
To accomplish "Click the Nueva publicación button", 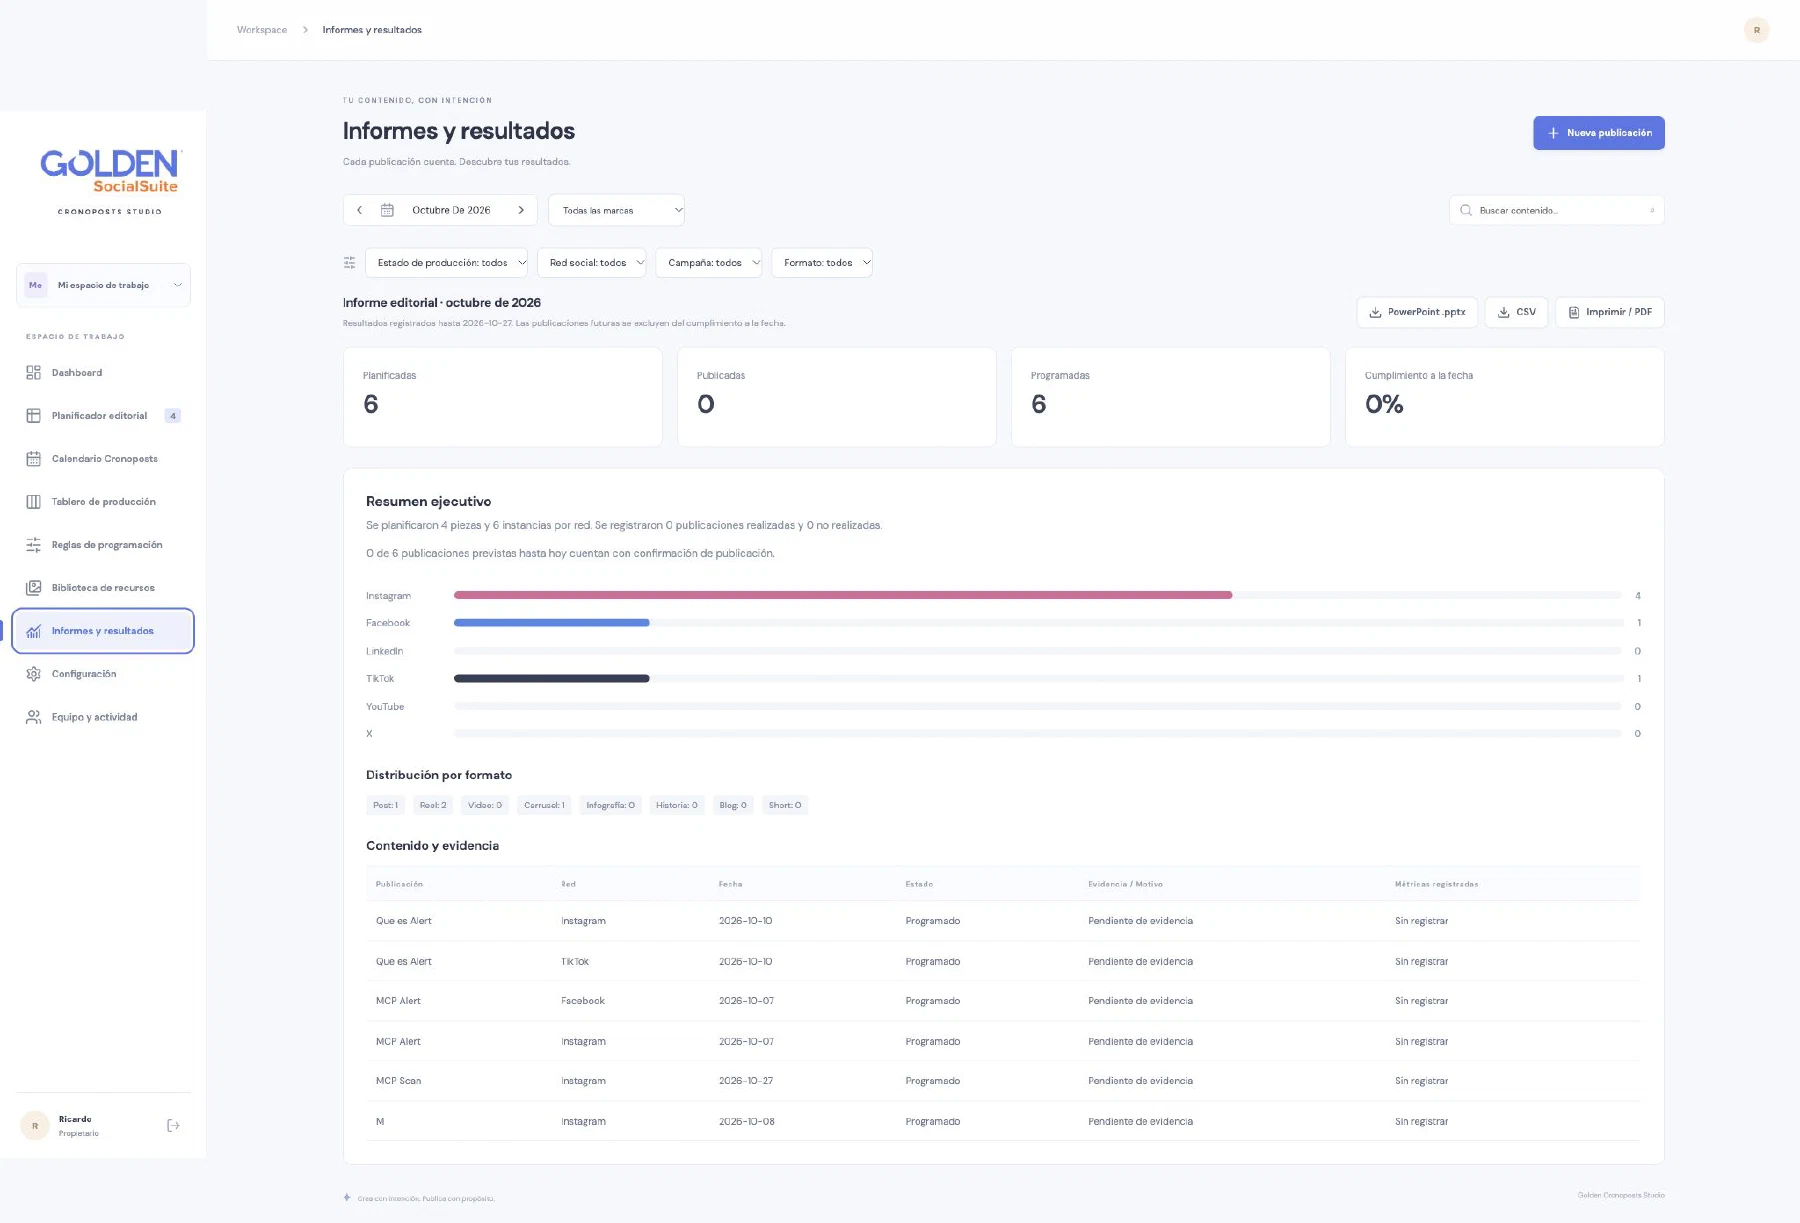I will 1598,133.
